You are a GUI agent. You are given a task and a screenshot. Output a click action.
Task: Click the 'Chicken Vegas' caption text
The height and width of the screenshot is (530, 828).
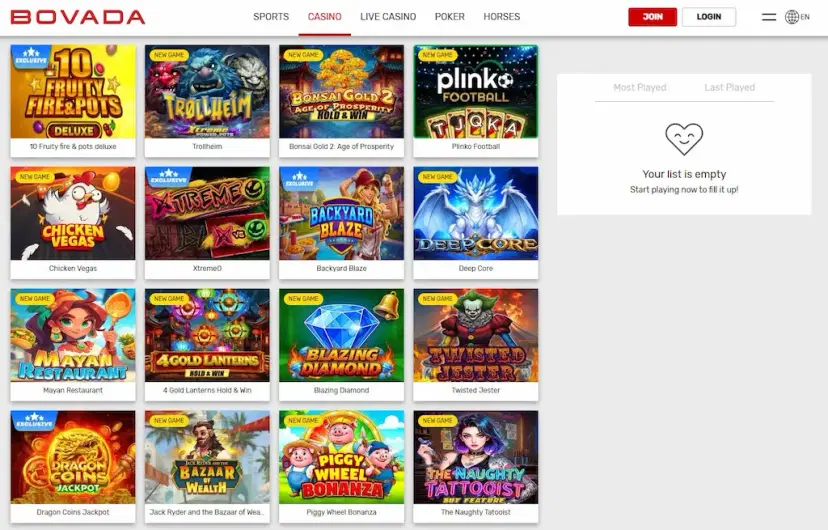(x=73, y=269)
